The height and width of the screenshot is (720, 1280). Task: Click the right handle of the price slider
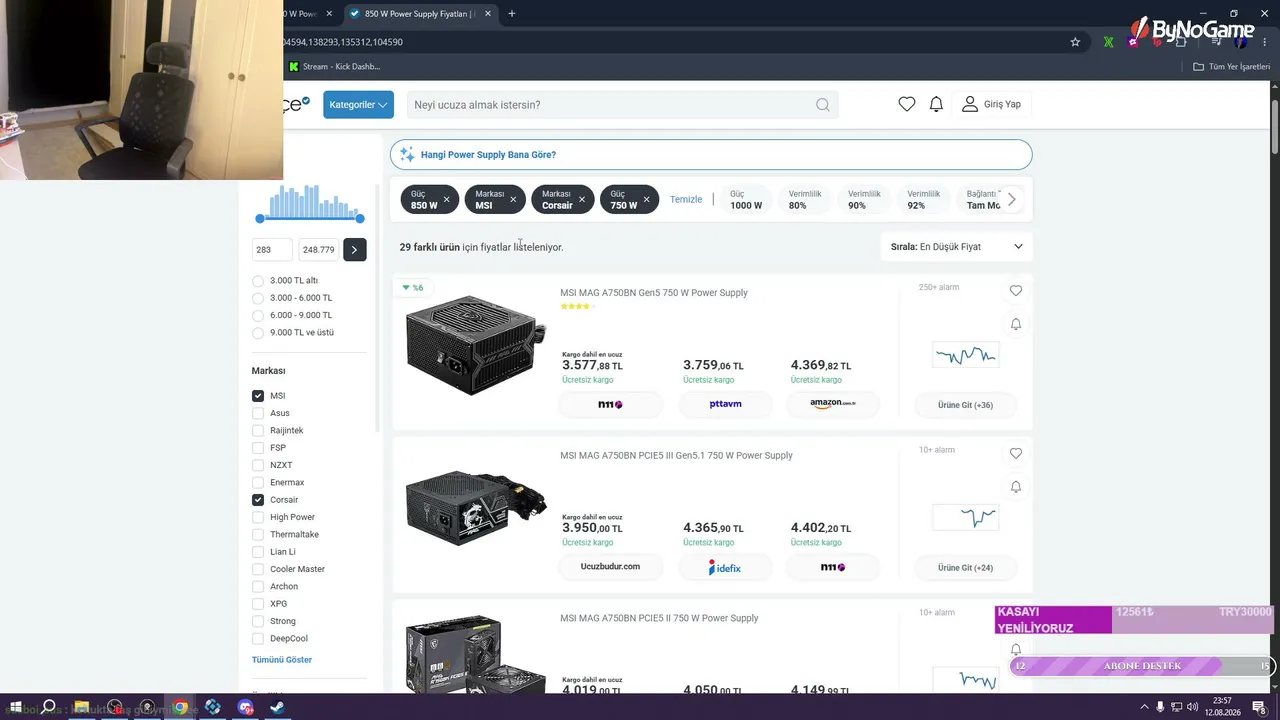click(360, 218)
